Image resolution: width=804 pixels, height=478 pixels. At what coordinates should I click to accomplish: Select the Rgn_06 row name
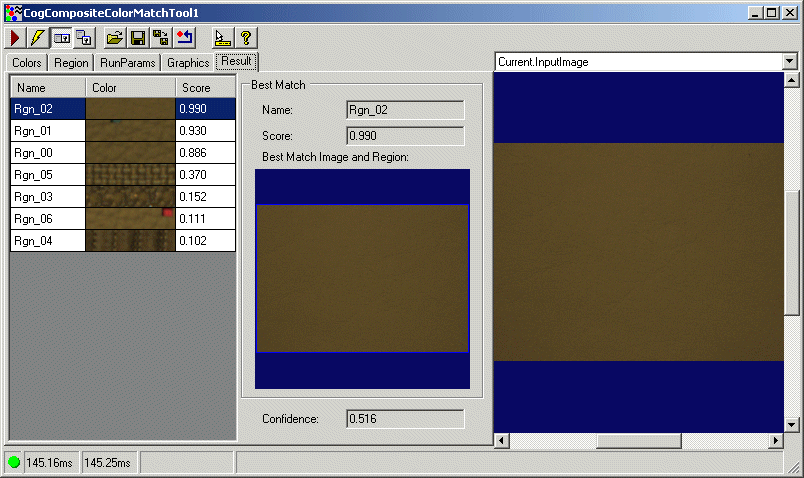click(48, 219)
